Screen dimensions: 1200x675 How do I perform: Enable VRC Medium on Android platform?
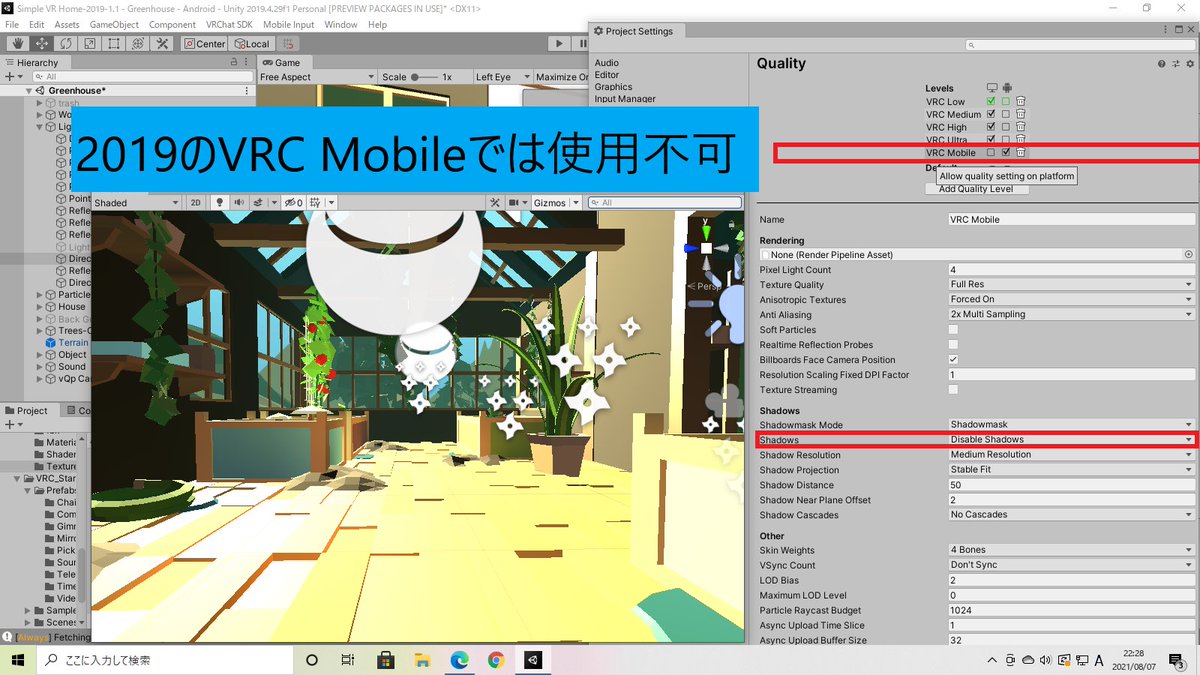click(1006, 114)
